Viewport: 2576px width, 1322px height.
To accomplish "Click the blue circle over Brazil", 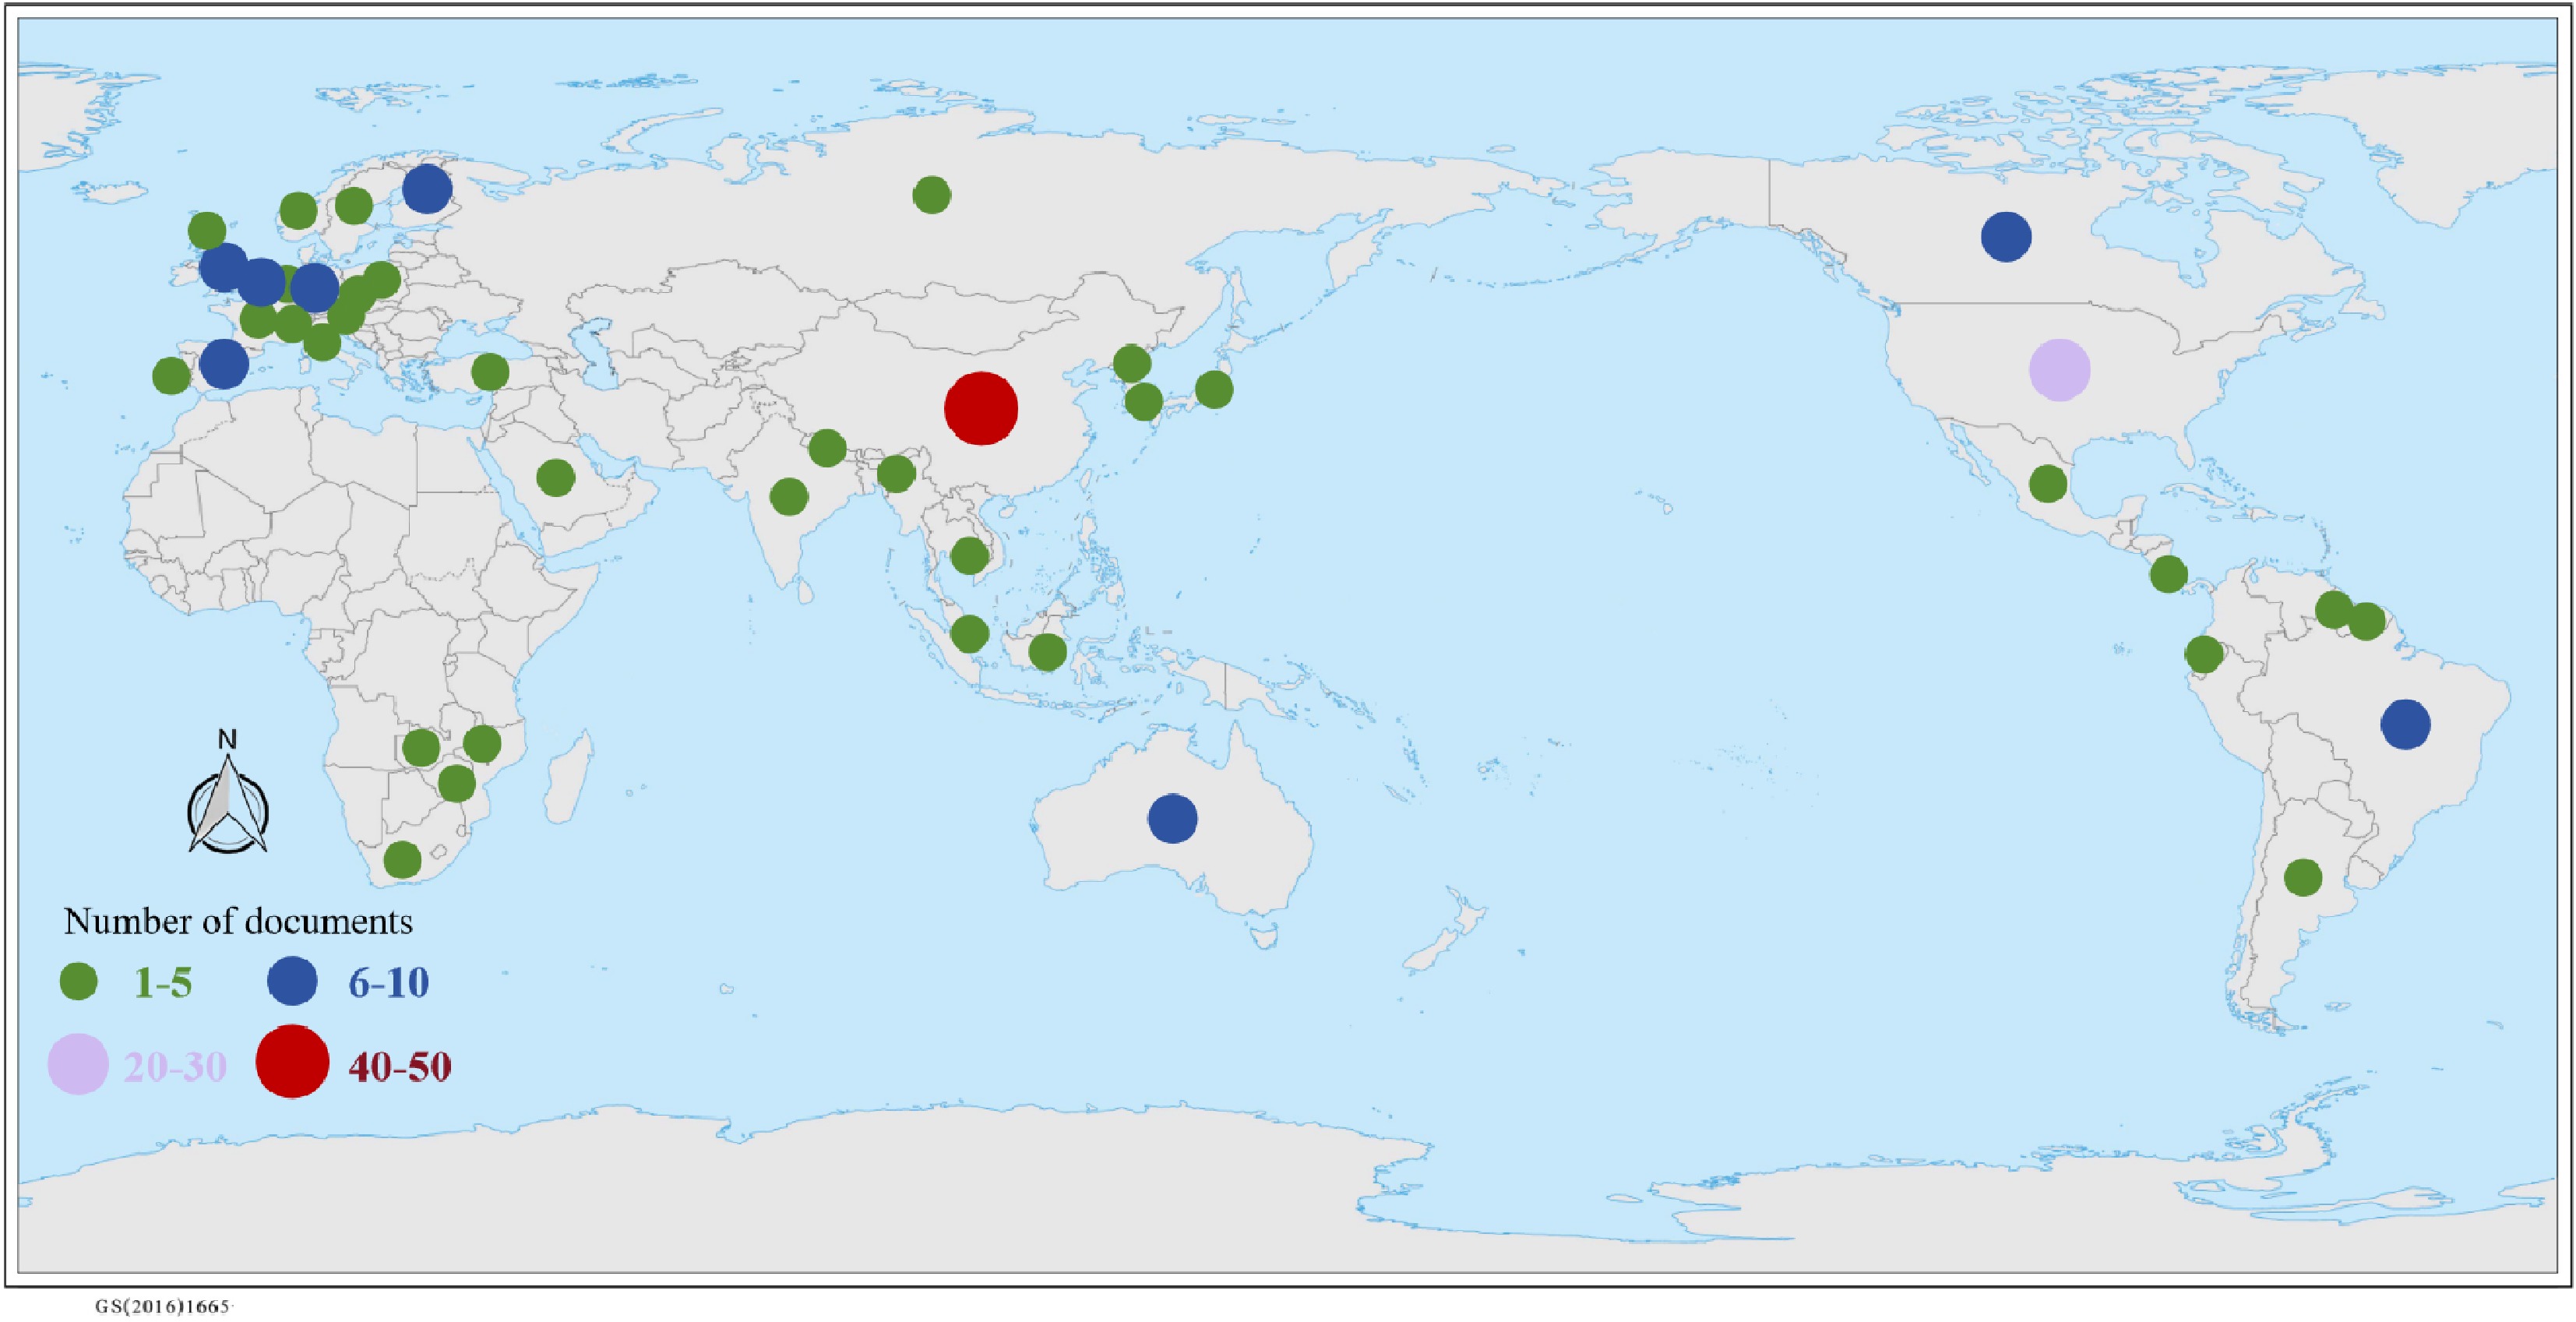I will pos(2405,724).
